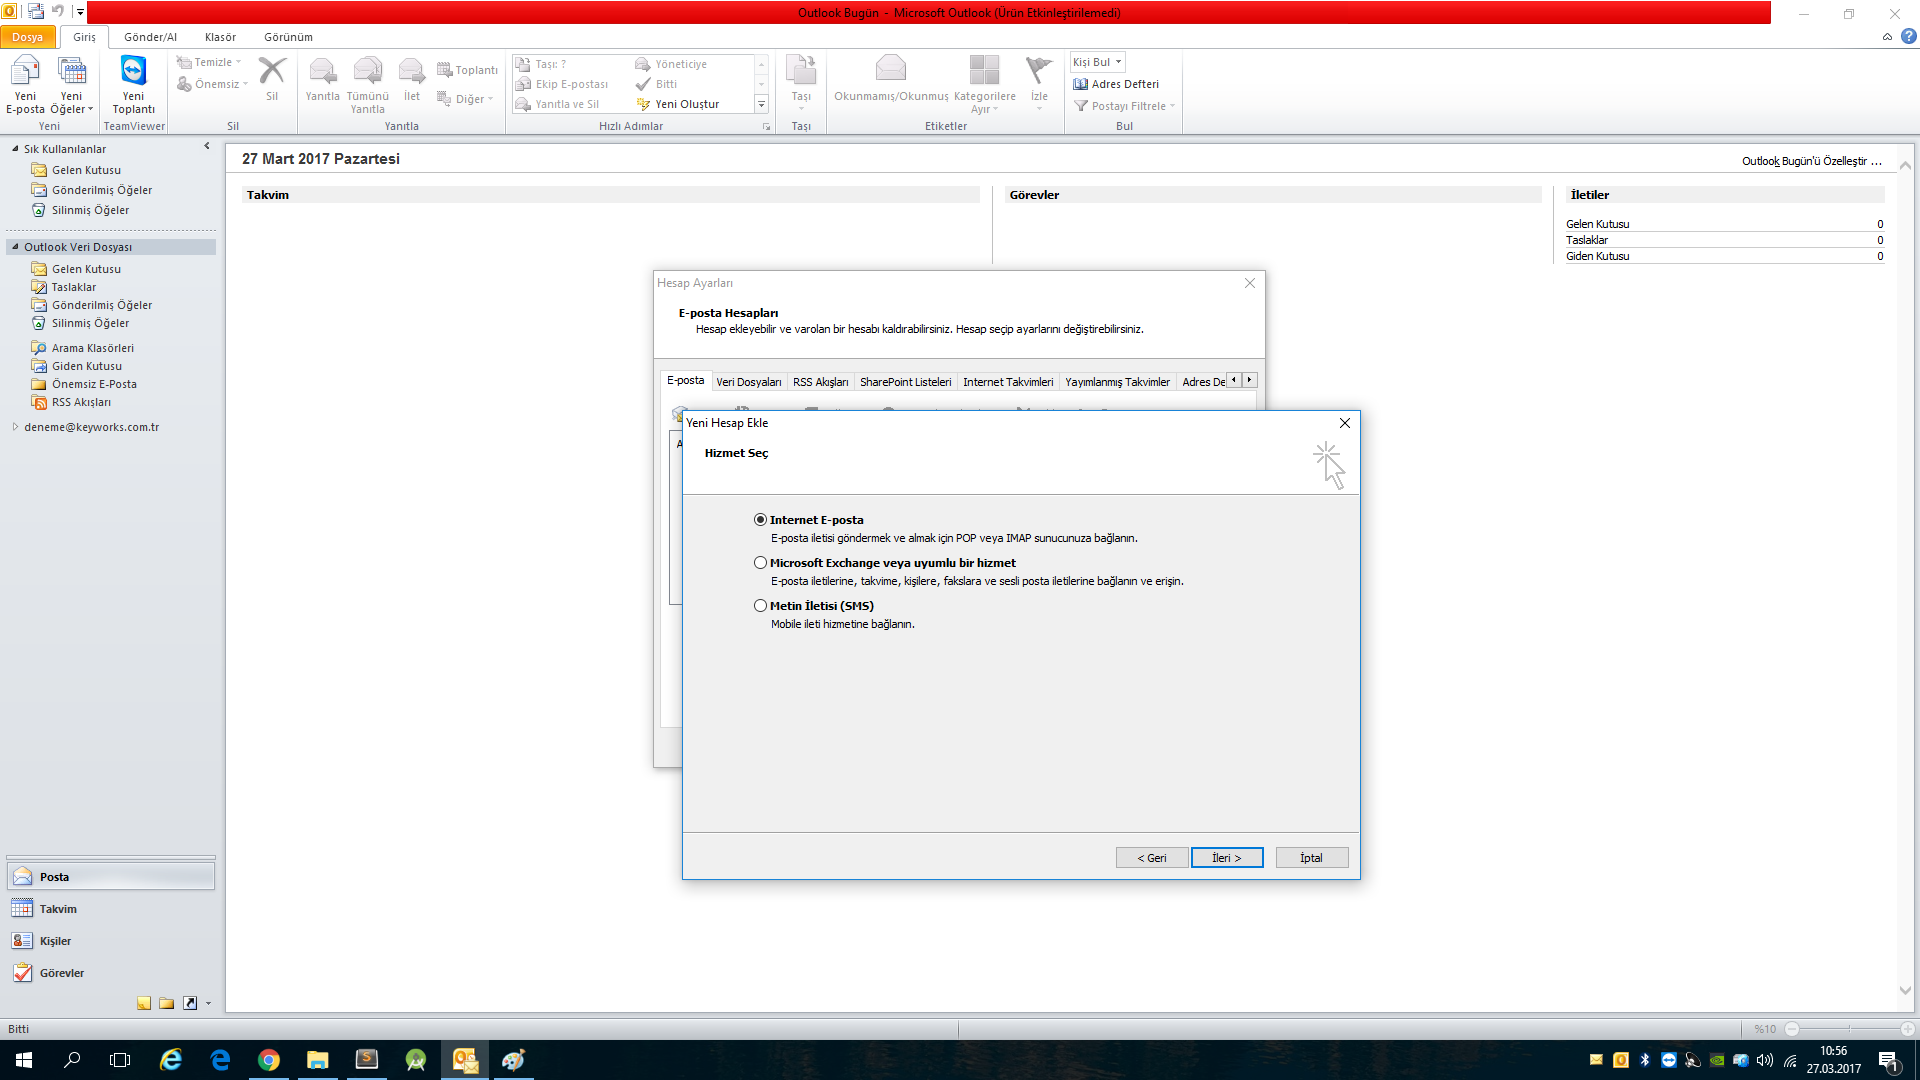Open the SharePoint Listeleri tab
This screenshot has height=1080, width=1920.
906,382
